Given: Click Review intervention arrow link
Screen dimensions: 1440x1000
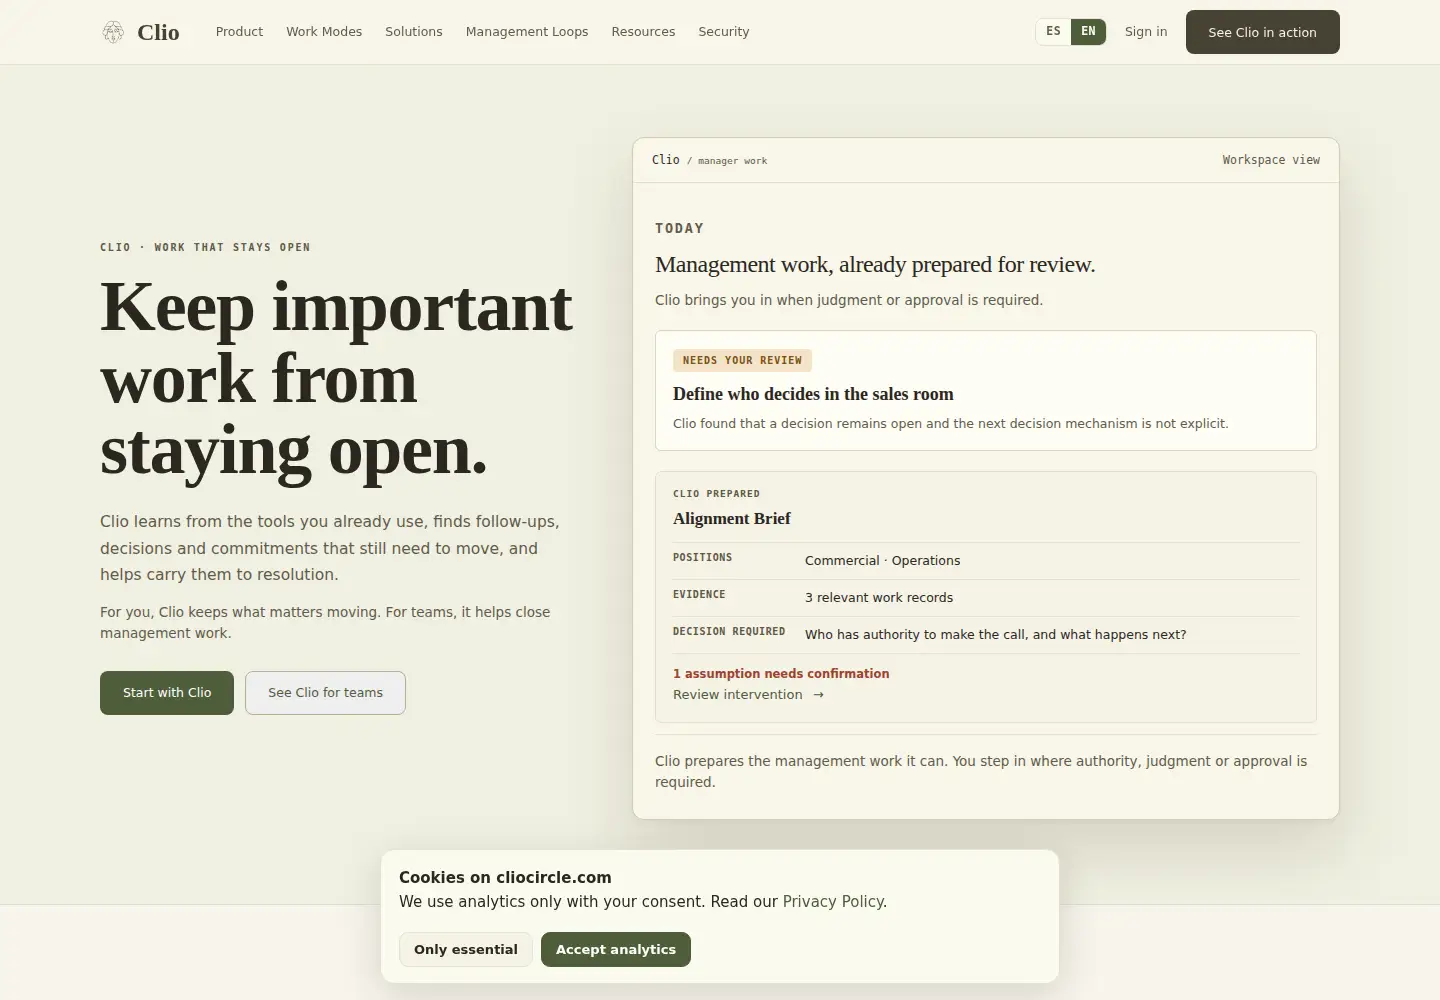Looking at the screenshot, I should click(748, 695).
